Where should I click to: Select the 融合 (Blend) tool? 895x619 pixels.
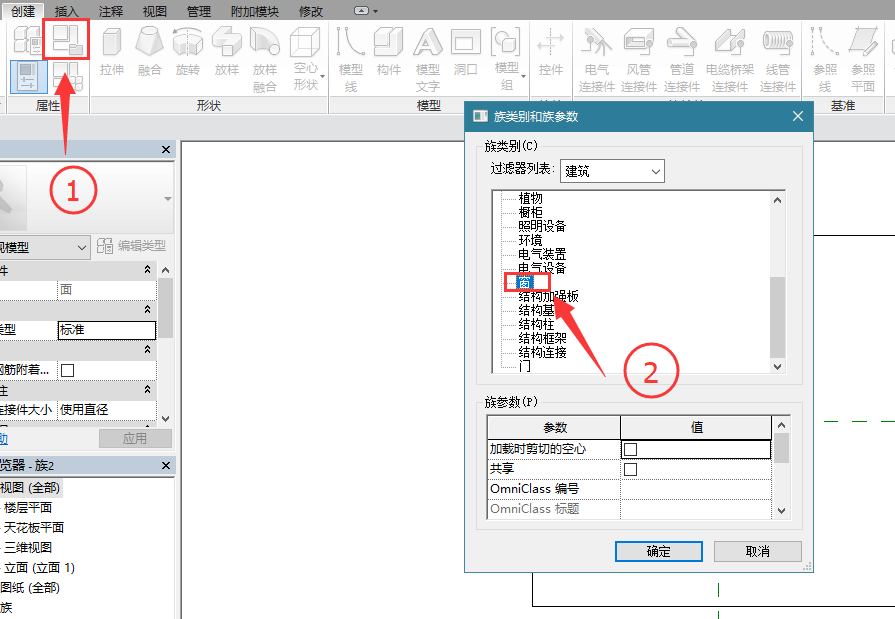point(150,52)
